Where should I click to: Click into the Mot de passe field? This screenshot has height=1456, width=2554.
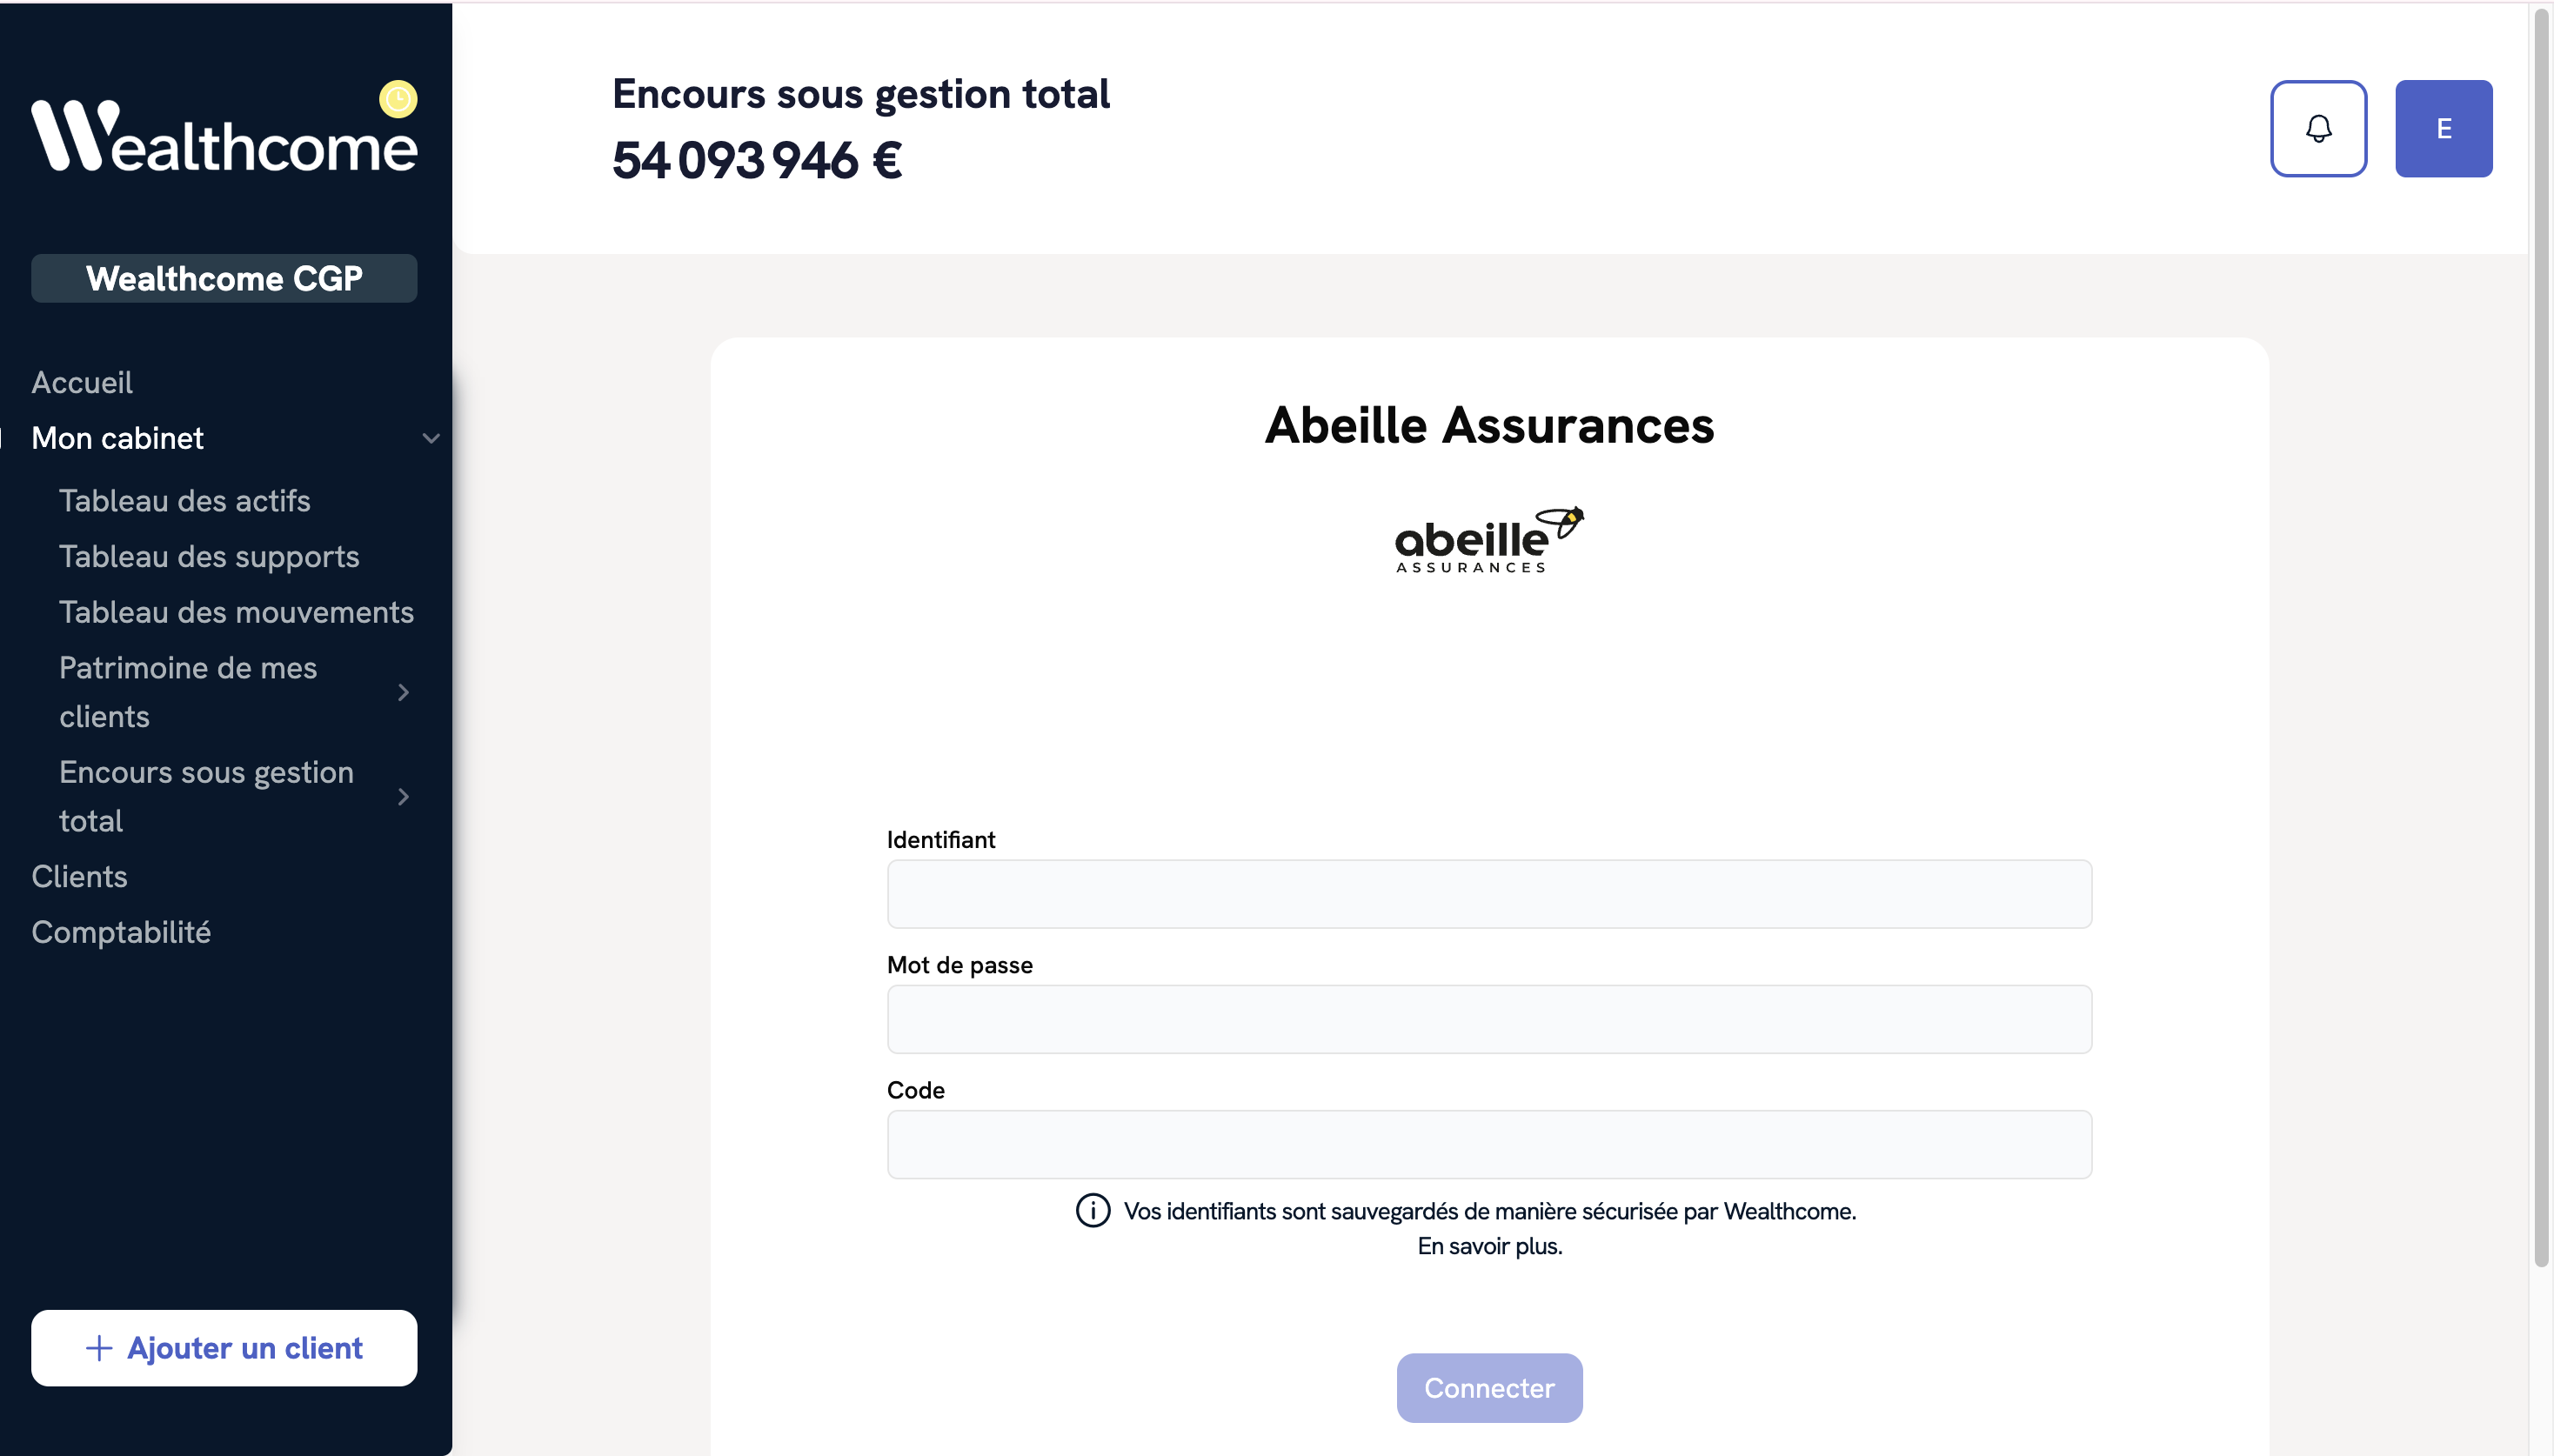pos(1489,1019)
